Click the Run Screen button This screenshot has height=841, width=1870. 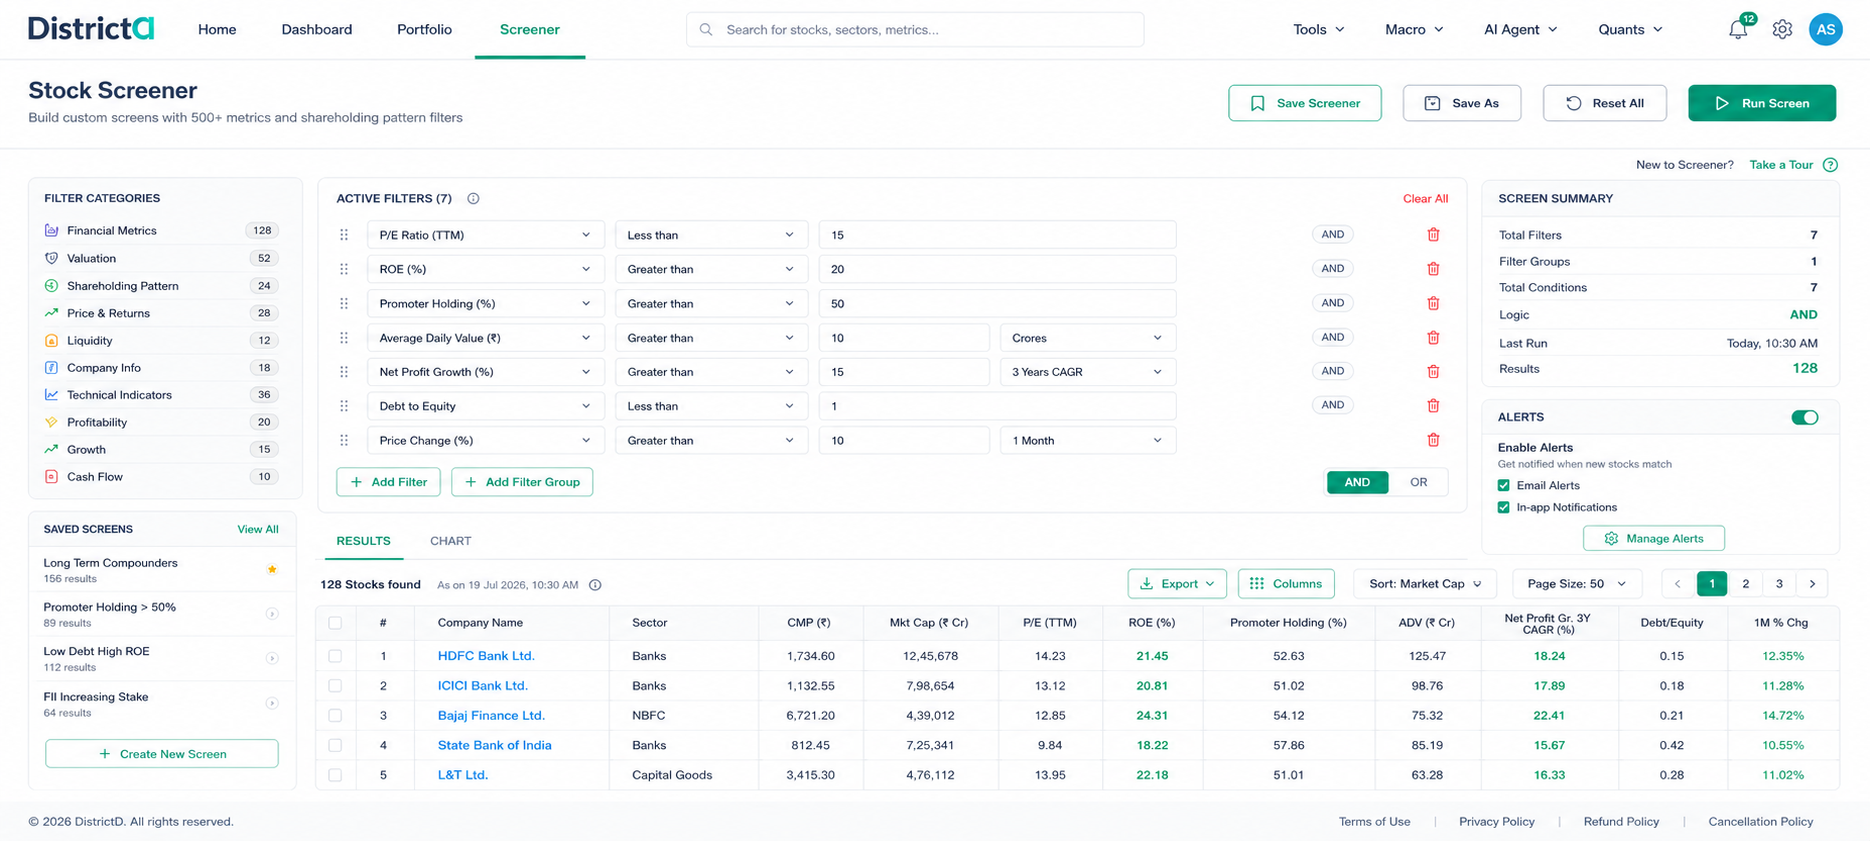coord(1761,103)
